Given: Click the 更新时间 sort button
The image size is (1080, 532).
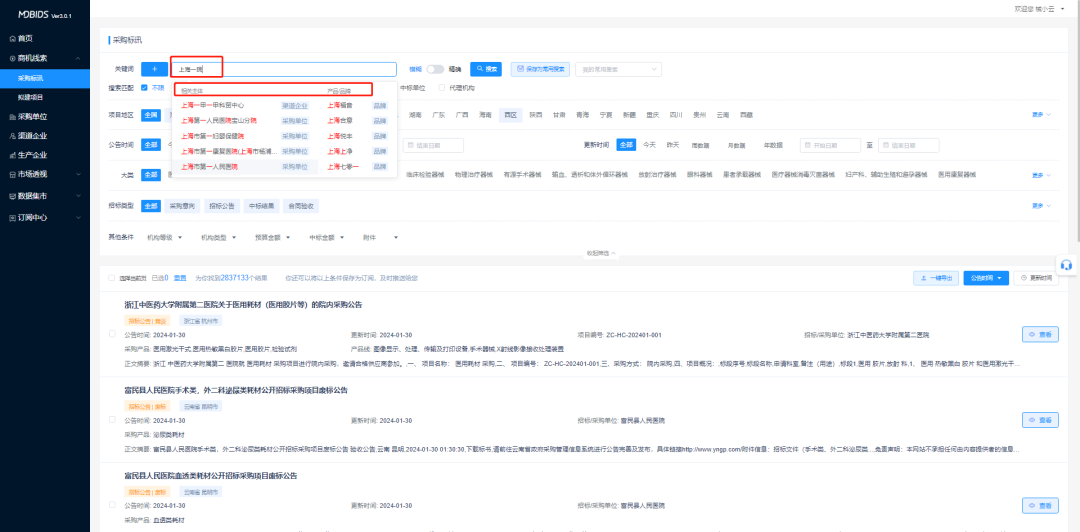Looking at the screenshot, I should (x=1036, y=278).
